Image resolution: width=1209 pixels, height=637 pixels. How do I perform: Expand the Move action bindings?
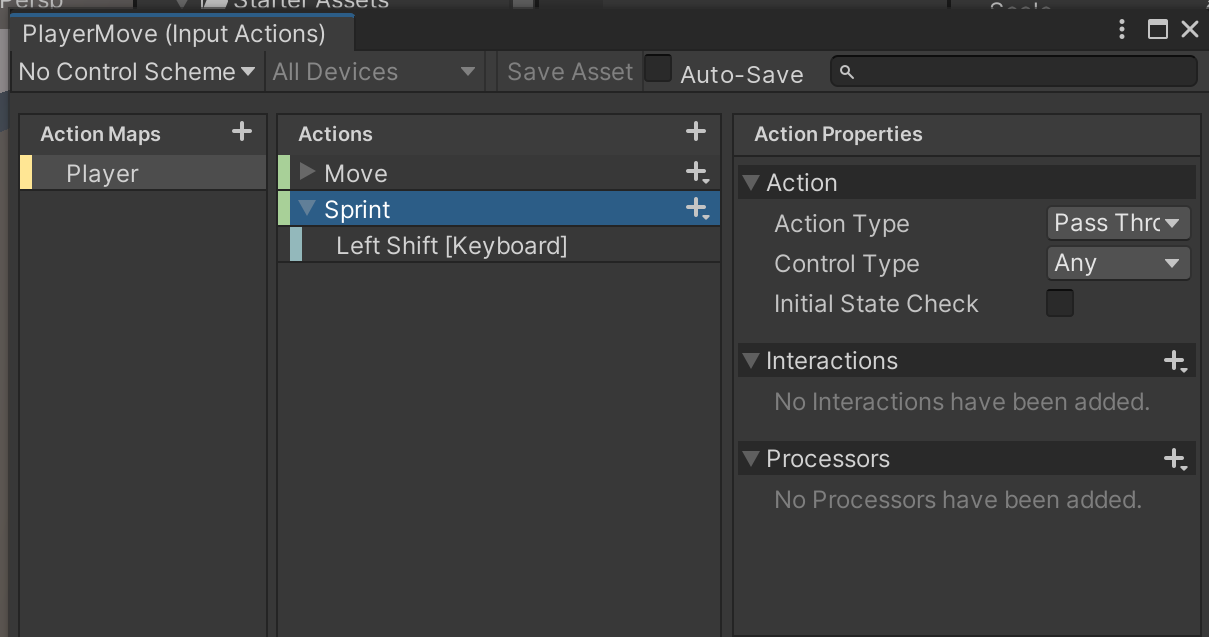pyautogui.click(x=308, y=173)
